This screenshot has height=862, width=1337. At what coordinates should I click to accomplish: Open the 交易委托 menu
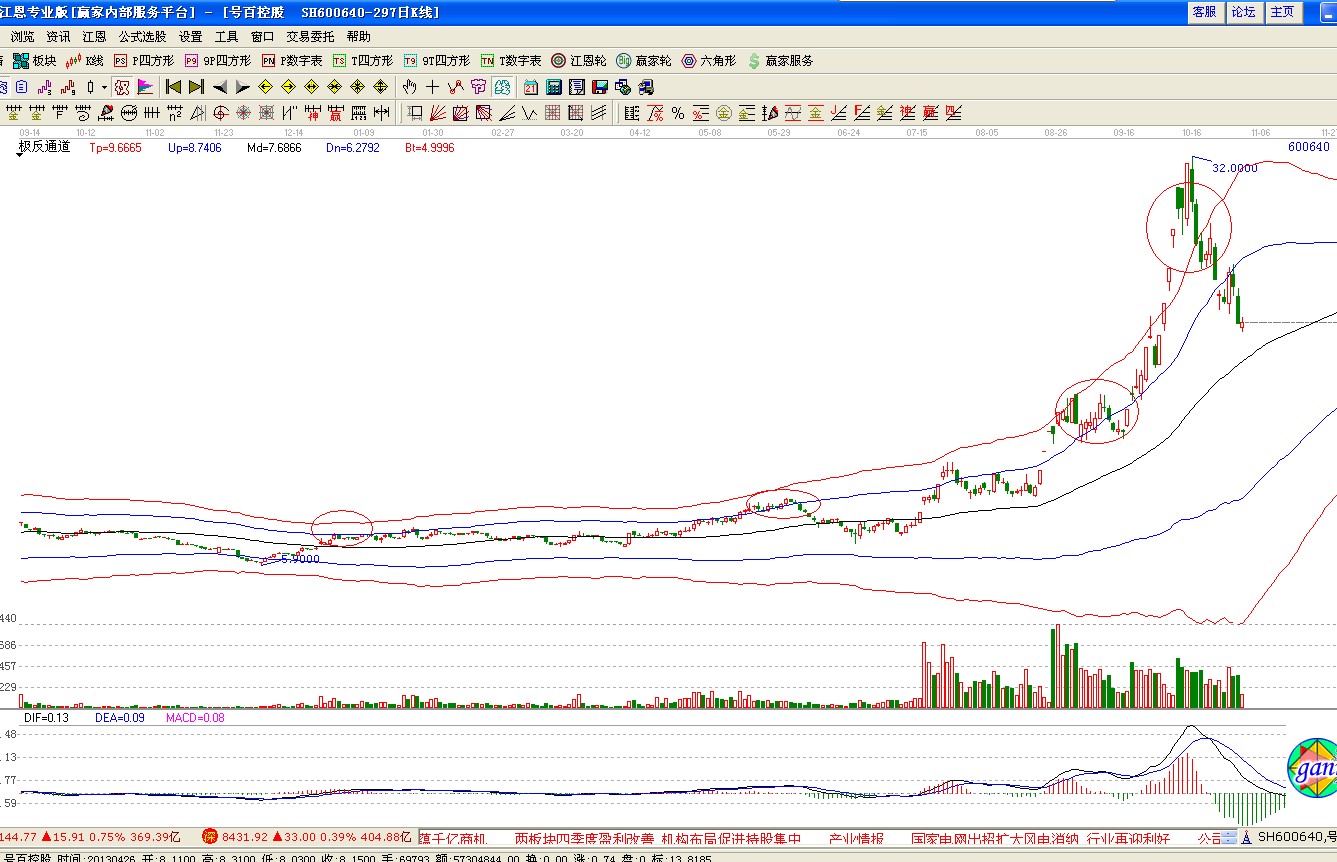click(310, 36)
